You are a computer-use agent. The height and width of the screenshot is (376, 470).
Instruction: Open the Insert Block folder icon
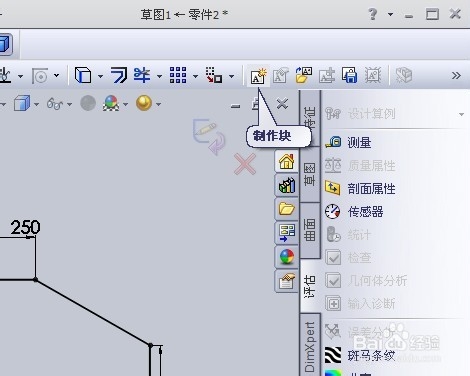point(303,75)
